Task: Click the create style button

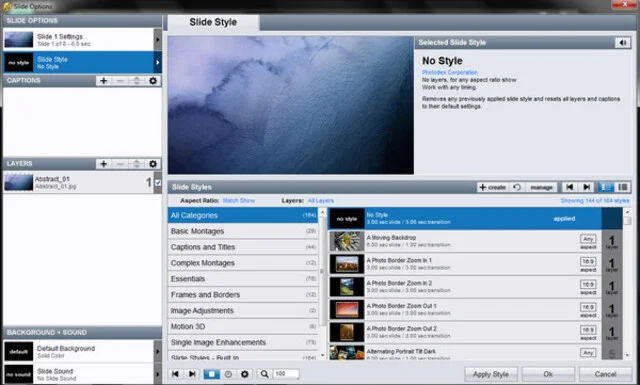Action: [493, 187]
